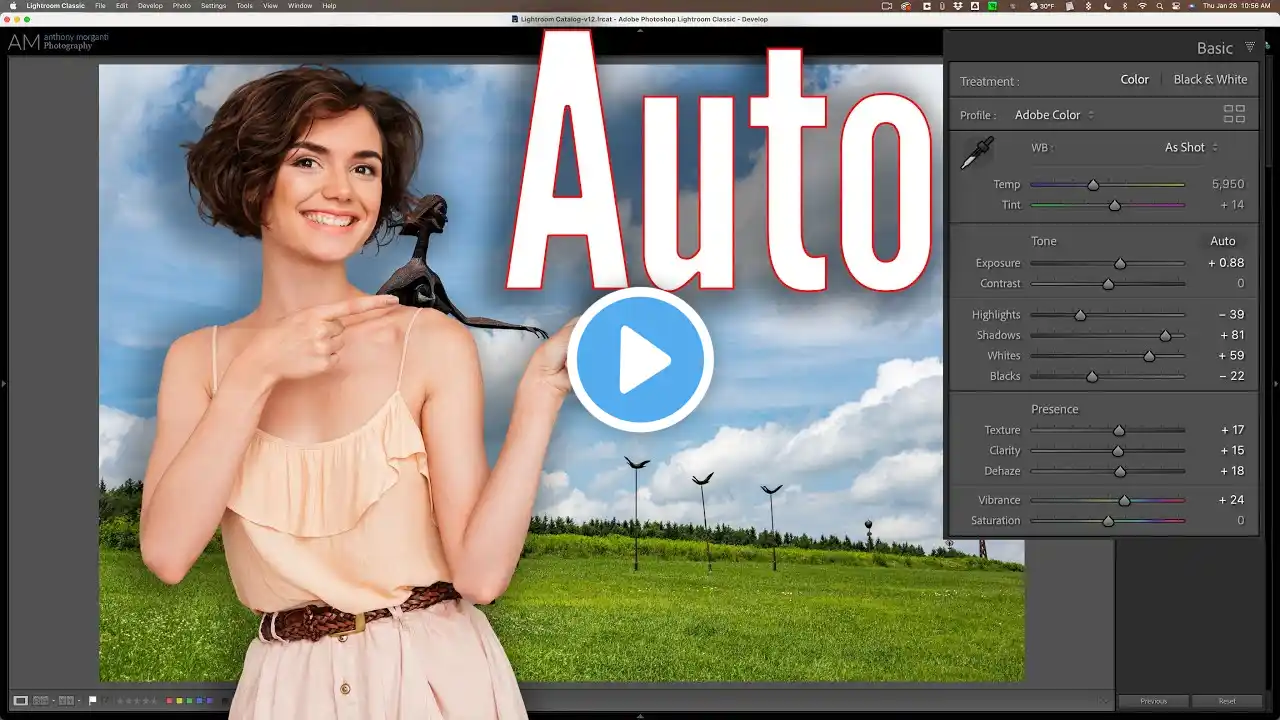This screenshot has width=1280, height=720.
Task: Set Treatment to Color
Action: [1134, 80]
